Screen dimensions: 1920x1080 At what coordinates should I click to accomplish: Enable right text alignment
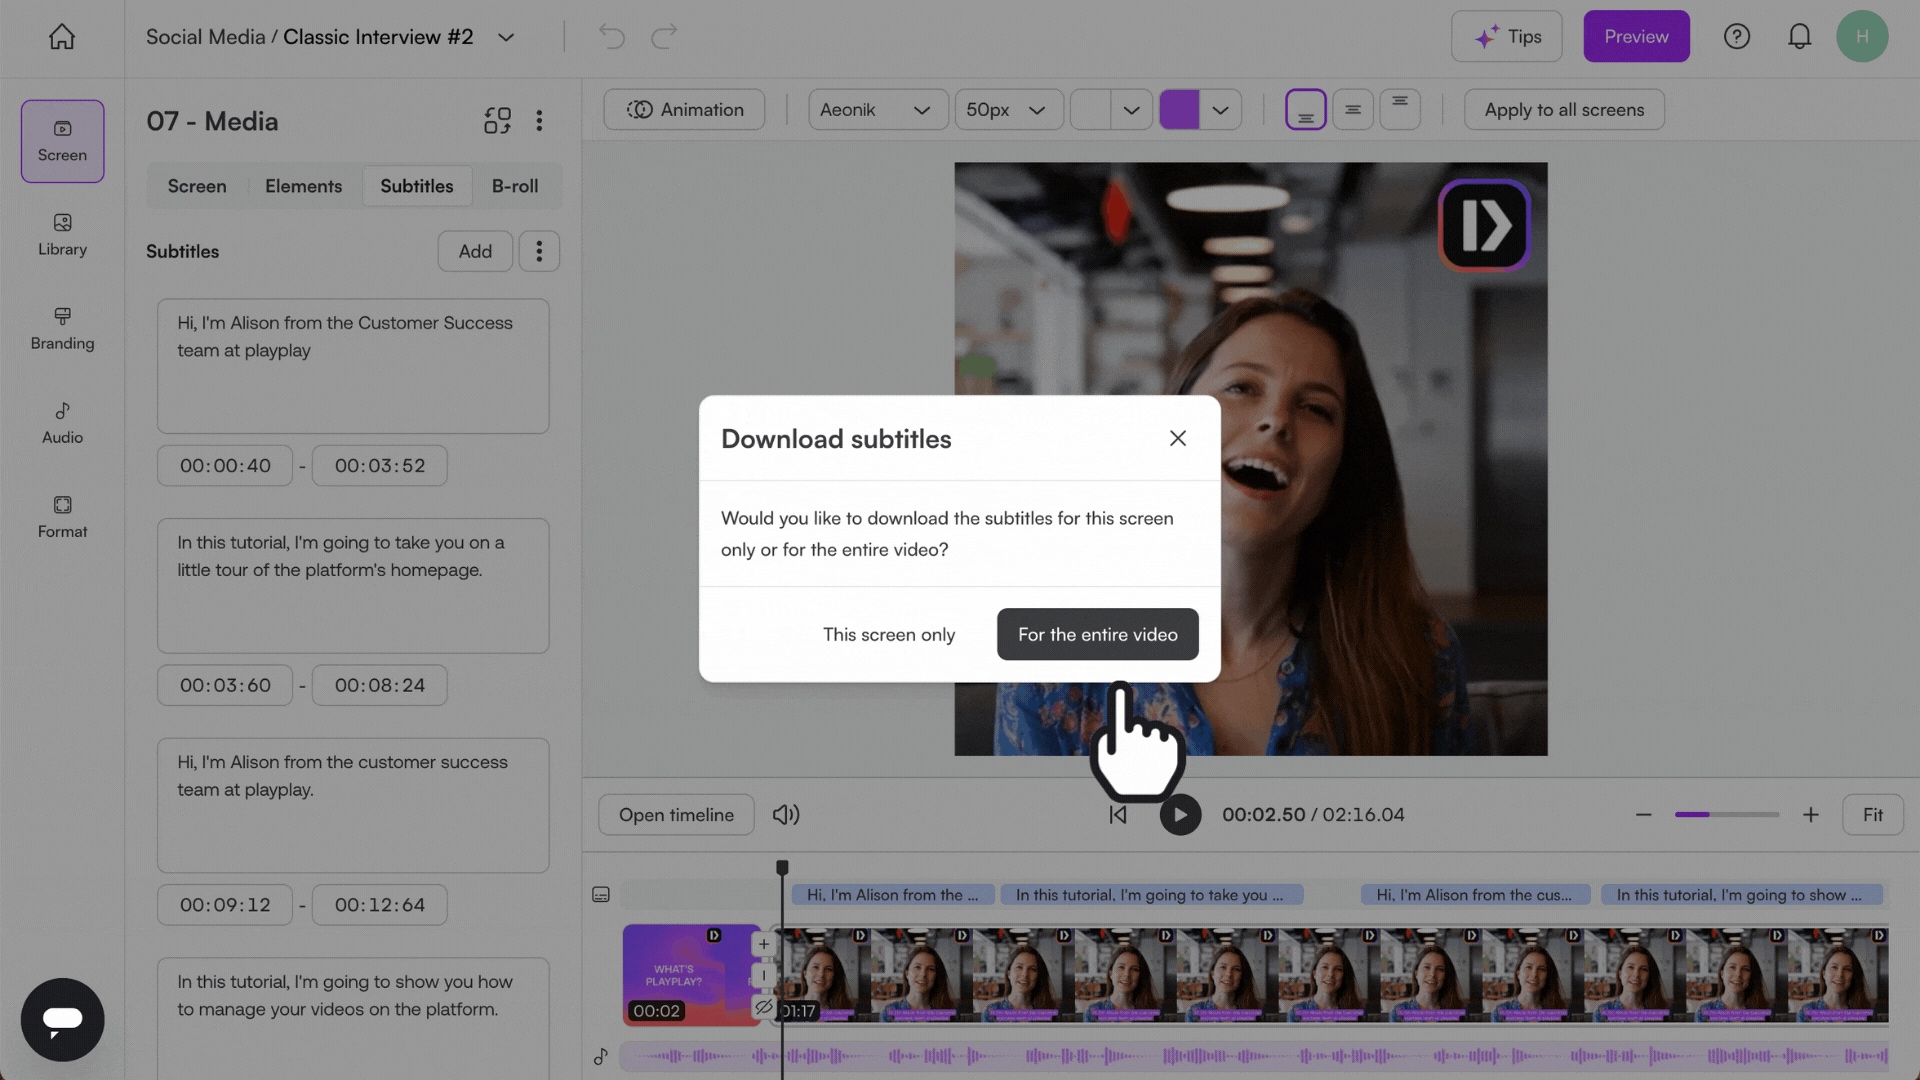click(x=1400, y=109)
